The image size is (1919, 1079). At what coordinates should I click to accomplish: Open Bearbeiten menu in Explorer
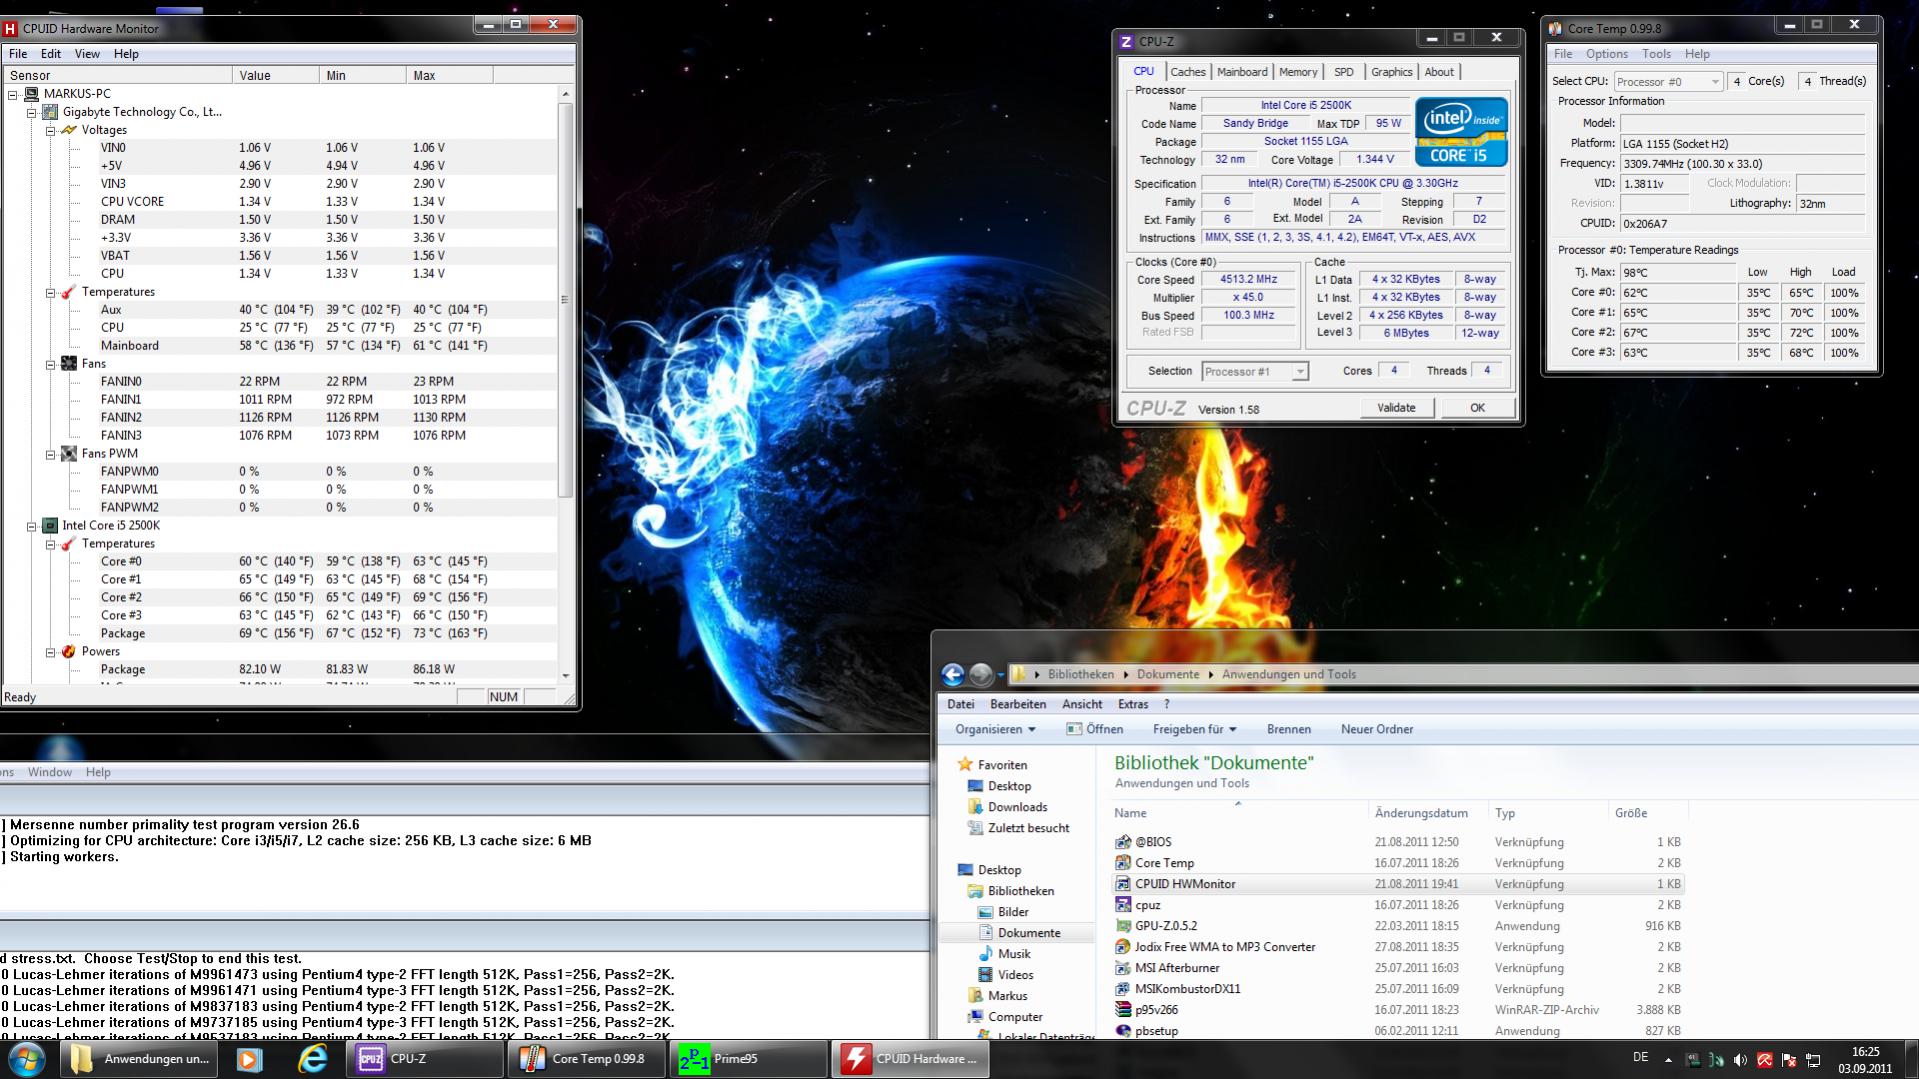(x=1018, y=704)
